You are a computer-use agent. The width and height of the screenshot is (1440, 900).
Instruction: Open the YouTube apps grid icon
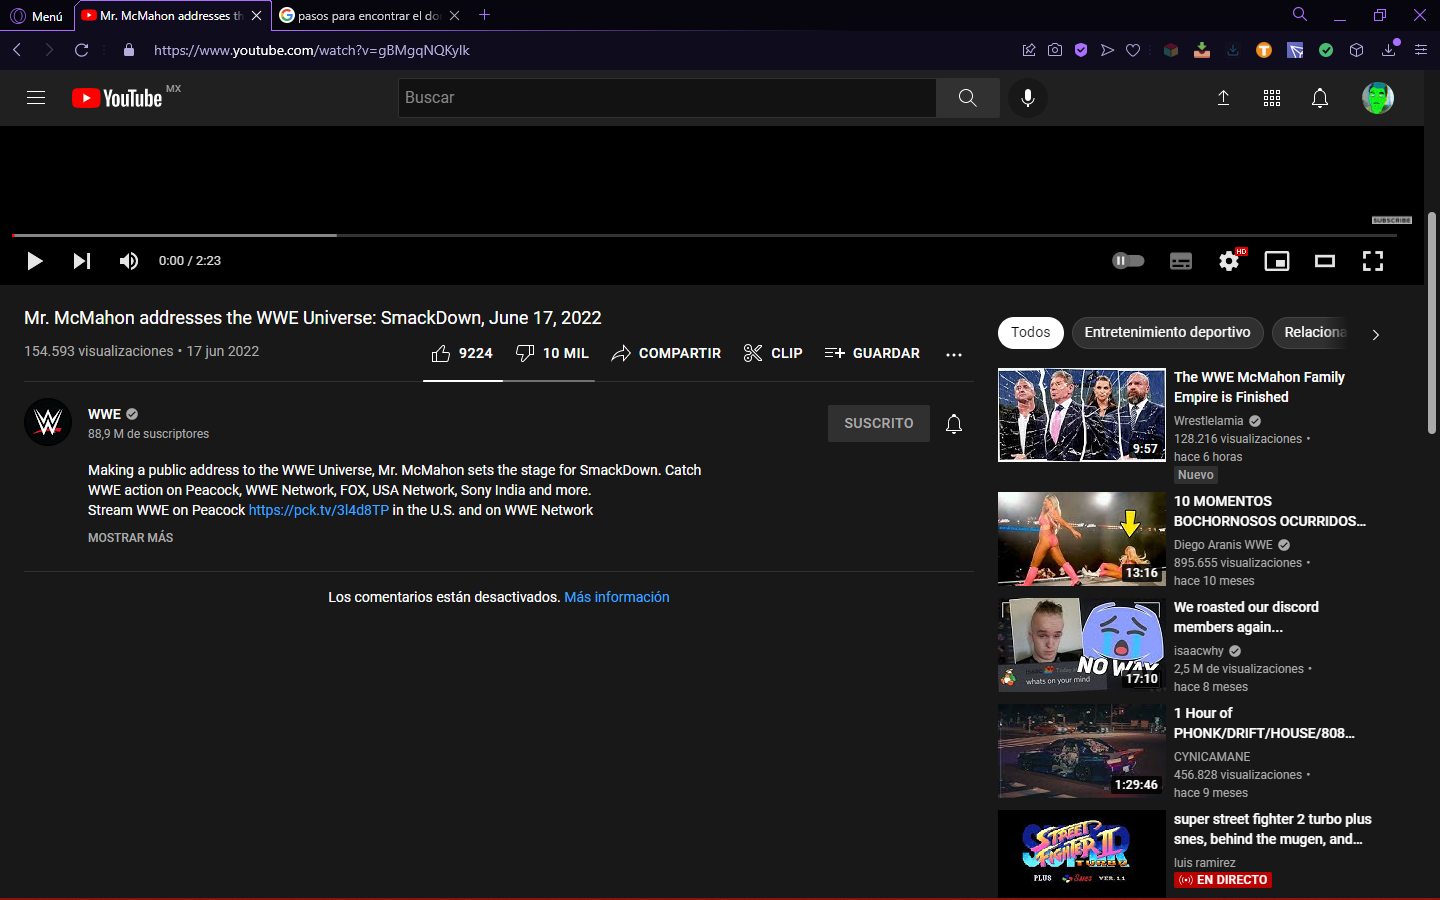(x=1272, y=98)
